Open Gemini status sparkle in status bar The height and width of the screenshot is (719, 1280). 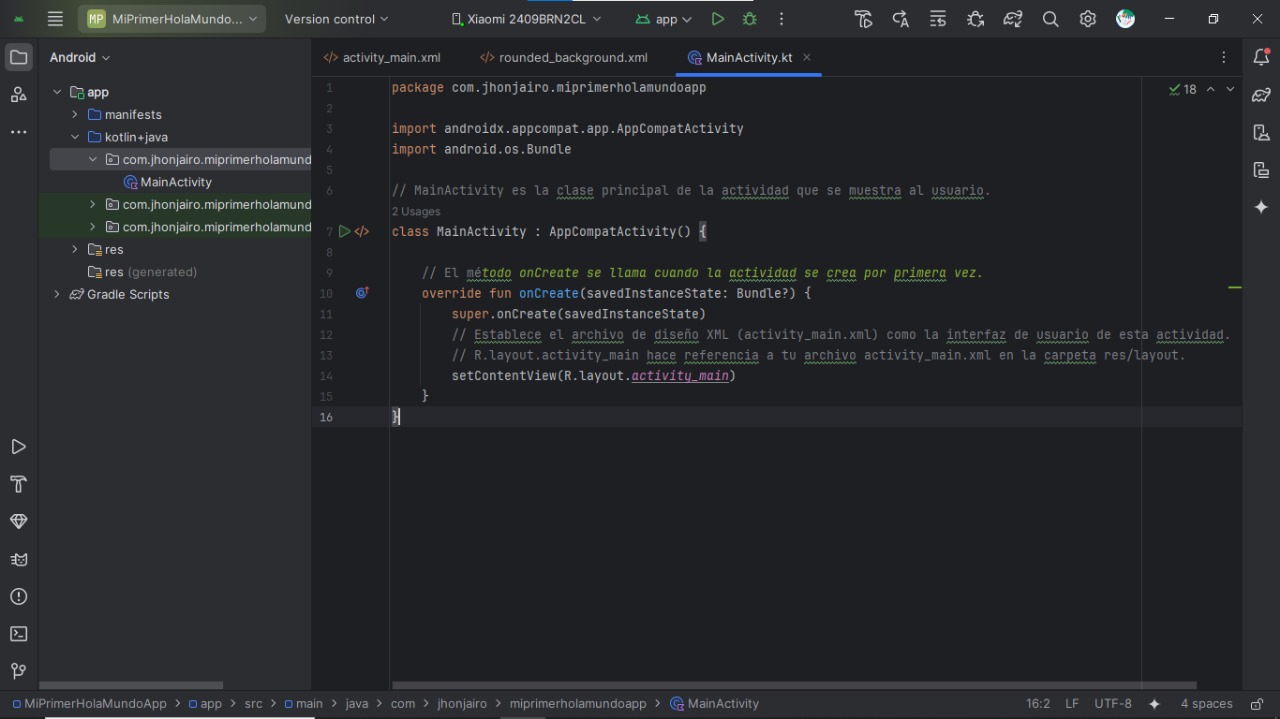[x=1155, y=704]
